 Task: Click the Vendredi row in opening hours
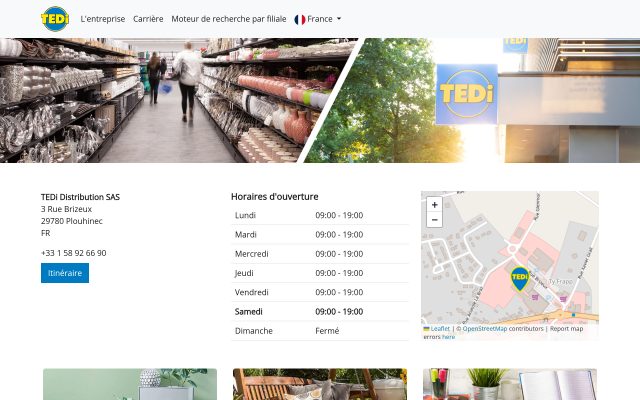pyautogui.click(x=320, y=292)
